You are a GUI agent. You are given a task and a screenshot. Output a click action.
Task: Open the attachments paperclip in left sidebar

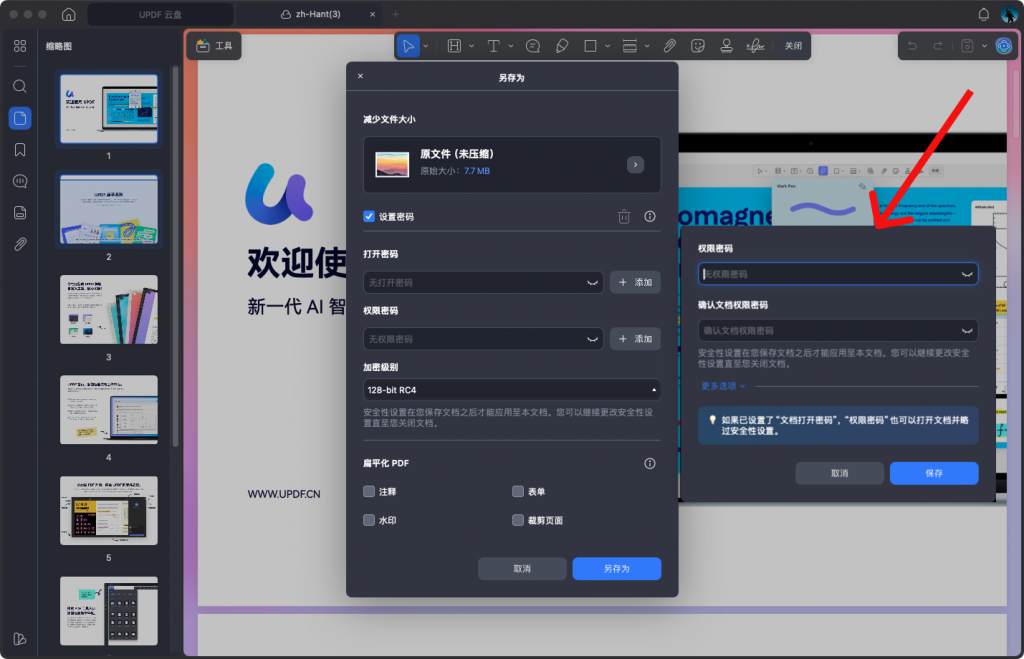(20, 244)
